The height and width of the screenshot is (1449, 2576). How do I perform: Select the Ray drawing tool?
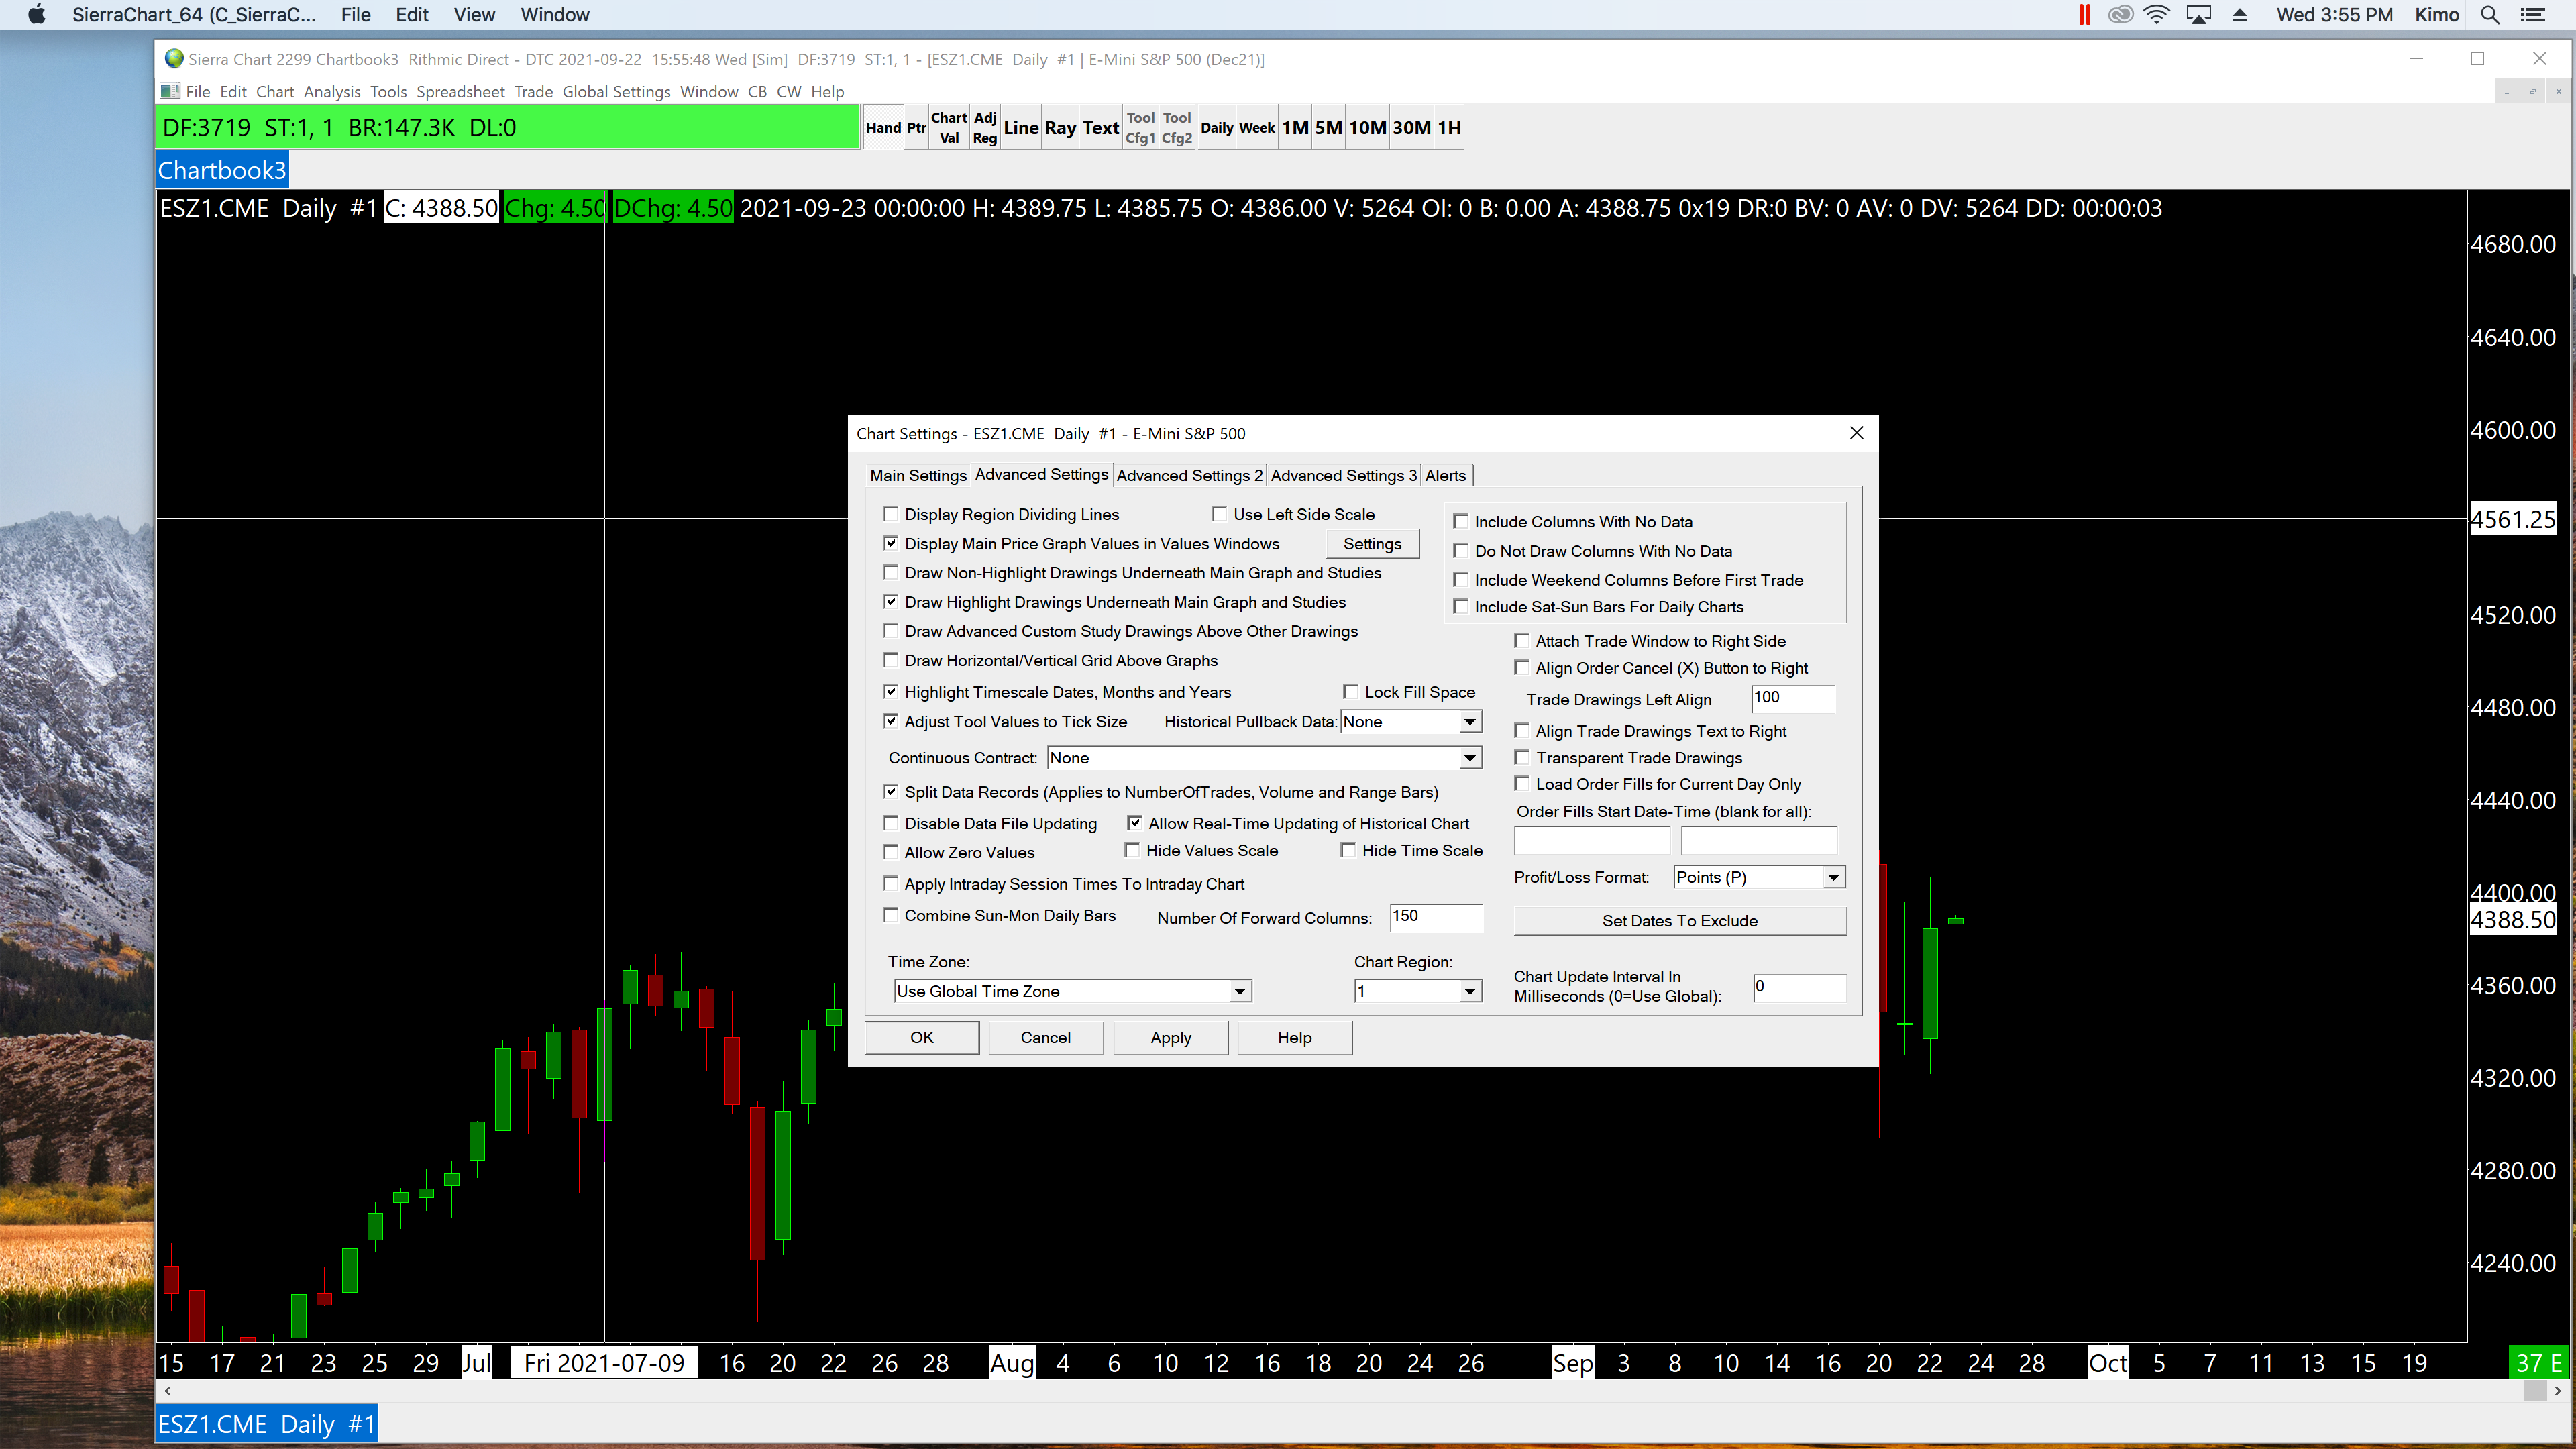[x=1060, y=128]
